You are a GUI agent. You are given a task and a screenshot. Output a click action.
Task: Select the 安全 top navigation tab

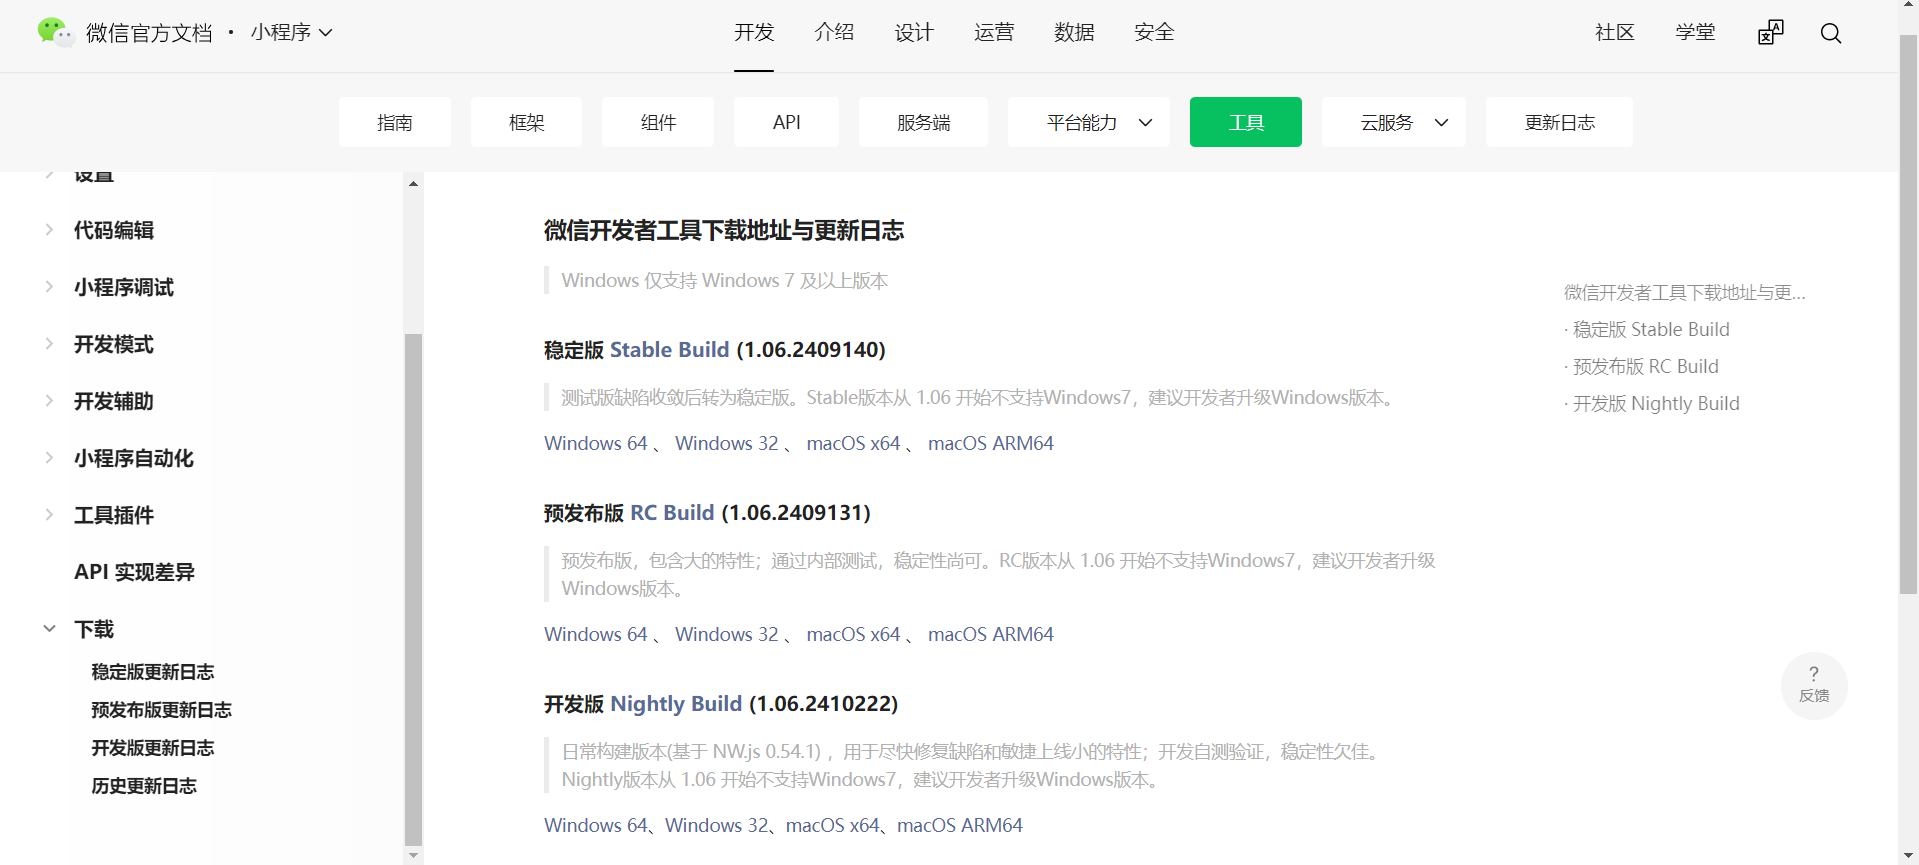1154,33
